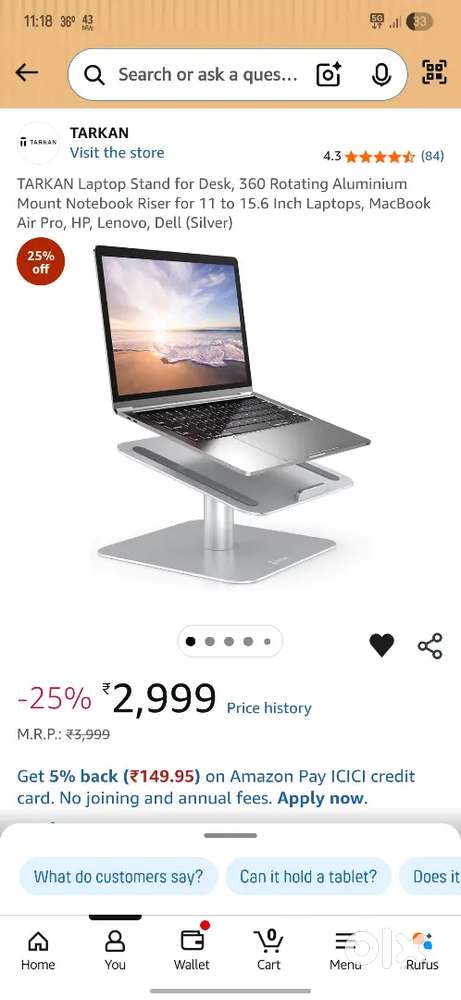Select 'What do customers say?' chip
This screenshot has width=461, height=1000.
[119, 876]
